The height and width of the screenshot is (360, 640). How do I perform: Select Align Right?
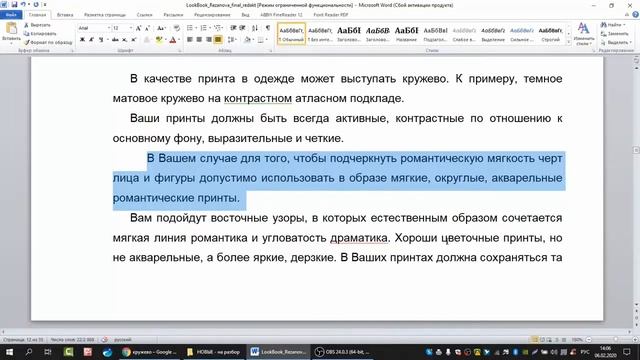point(209,40)
